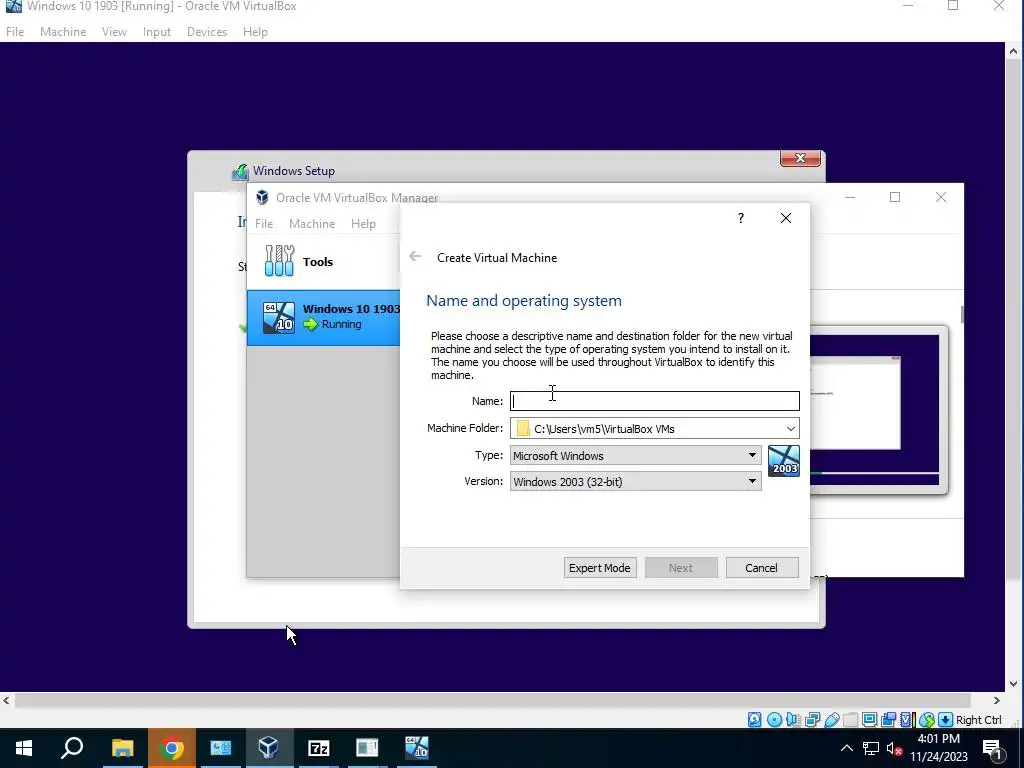1024x768 pixels.
Task: Click the 2003 OS type icon
Action: [x=784, y=461]
